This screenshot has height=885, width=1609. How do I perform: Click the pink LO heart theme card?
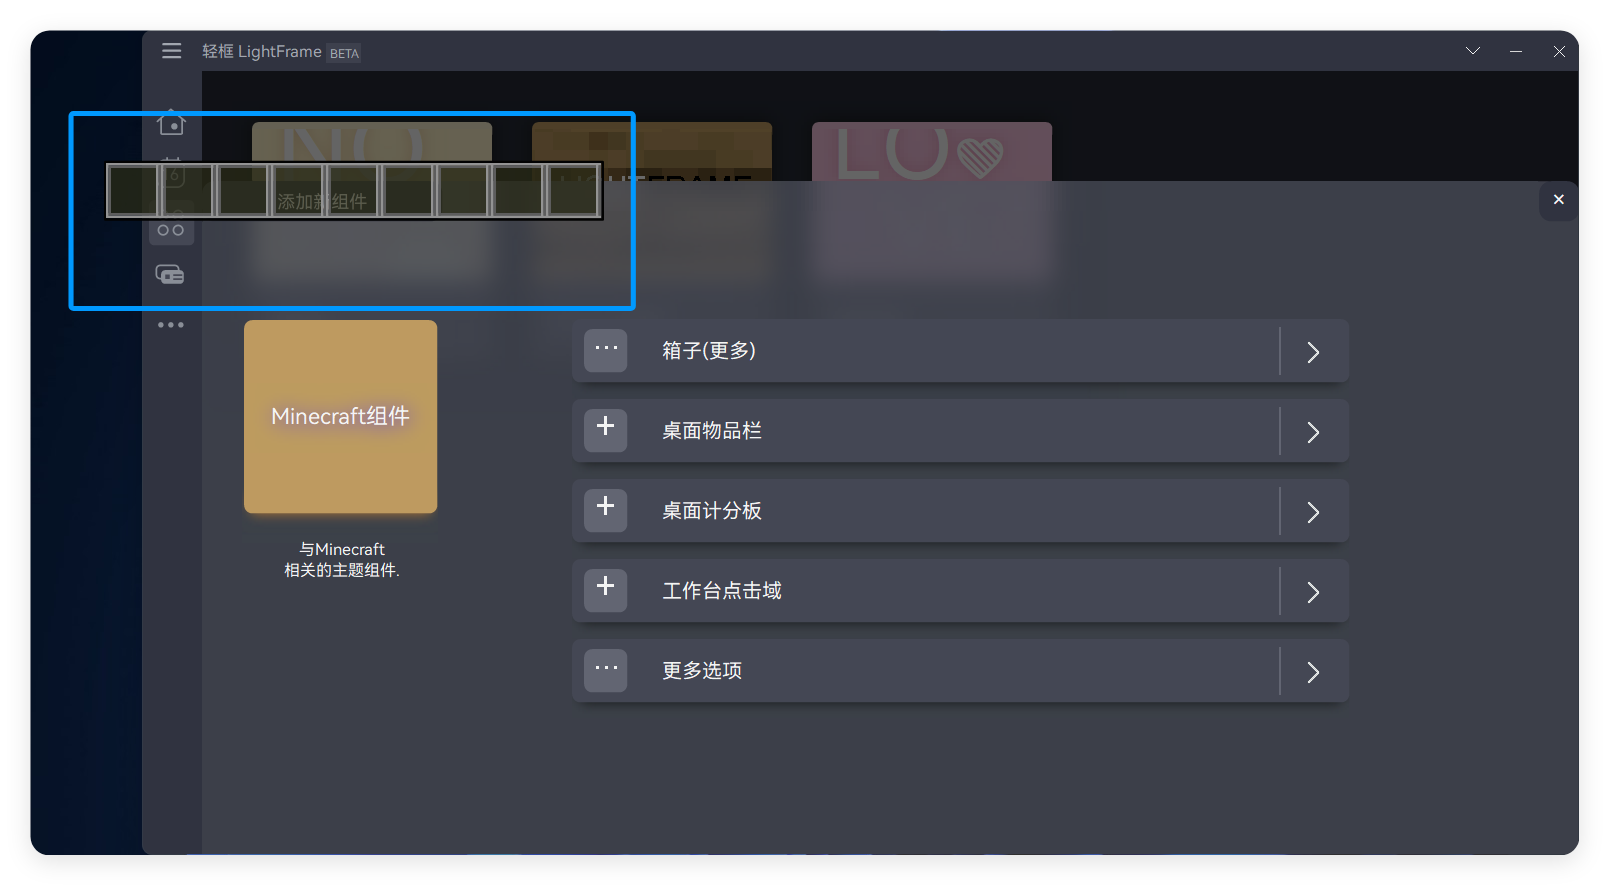[x=932, y=152]
